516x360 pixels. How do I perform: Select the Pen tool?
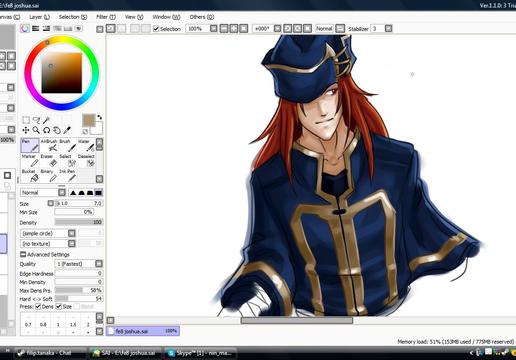30,146
